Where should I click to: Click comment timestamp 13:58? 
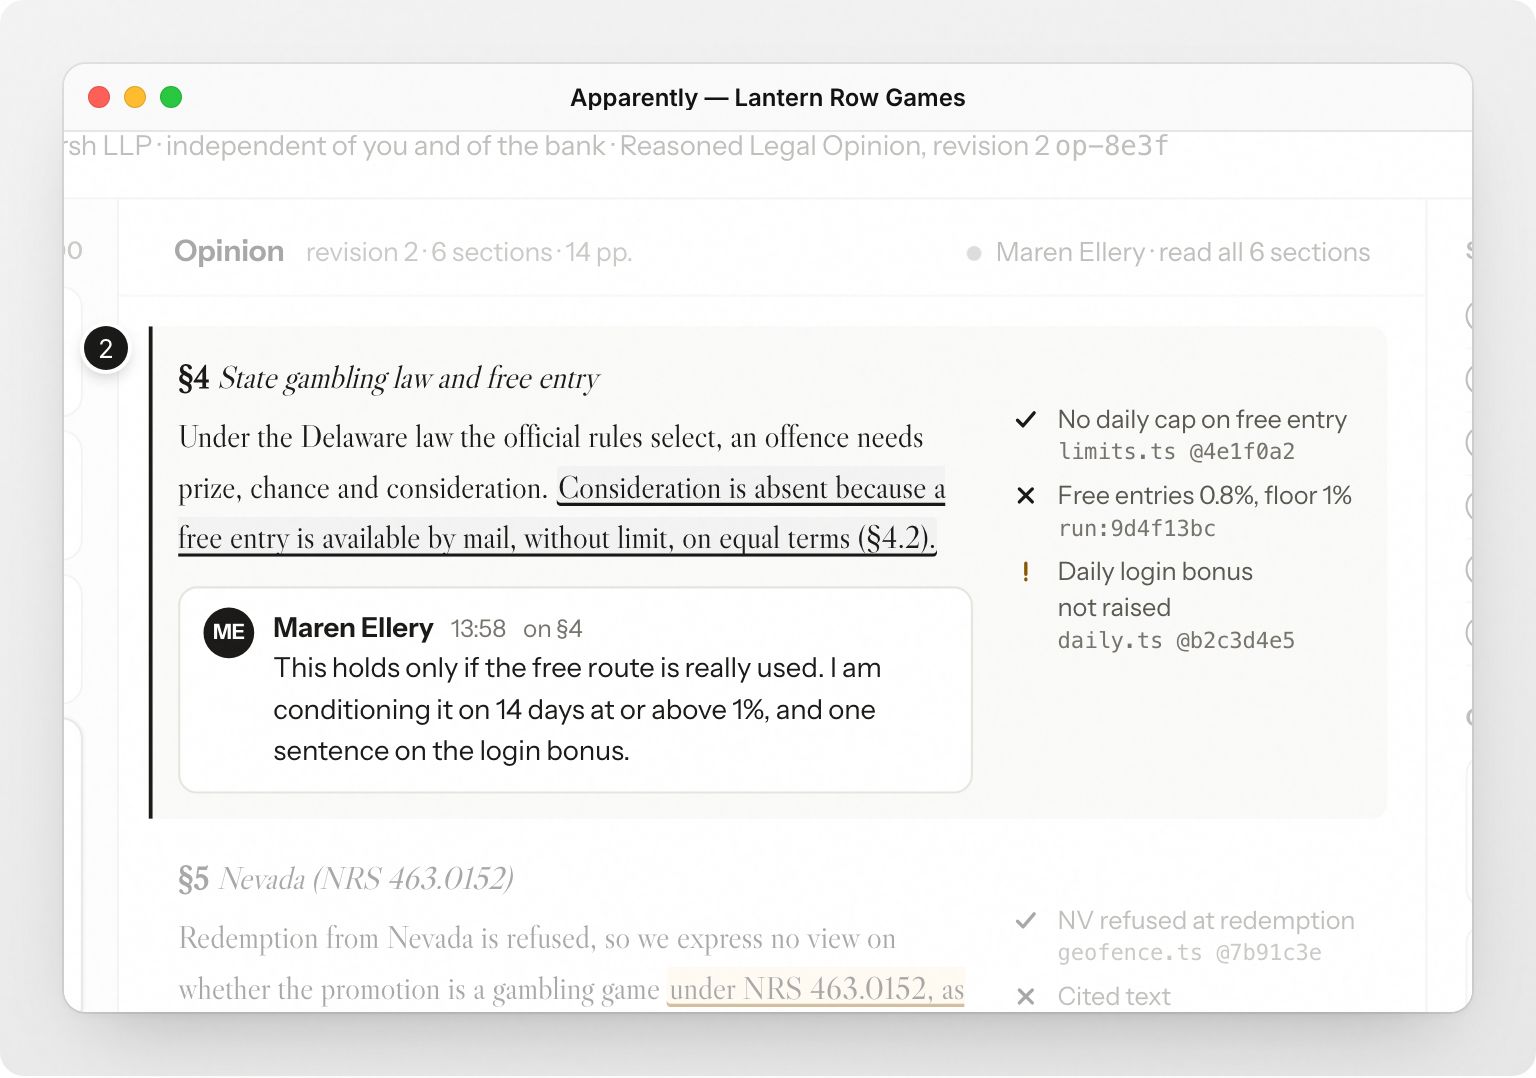tap(478, 629)
